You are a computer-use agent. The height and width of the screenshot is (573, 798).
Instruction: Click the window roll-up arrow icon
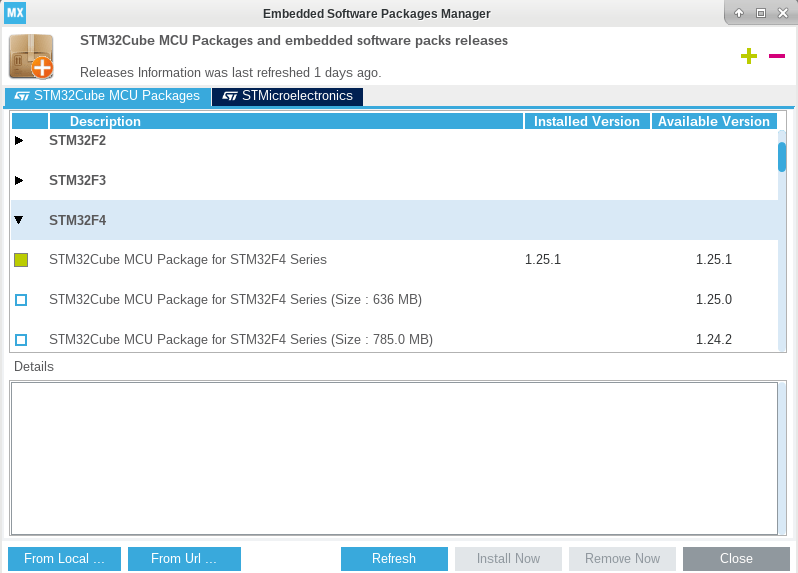(739, 13)
